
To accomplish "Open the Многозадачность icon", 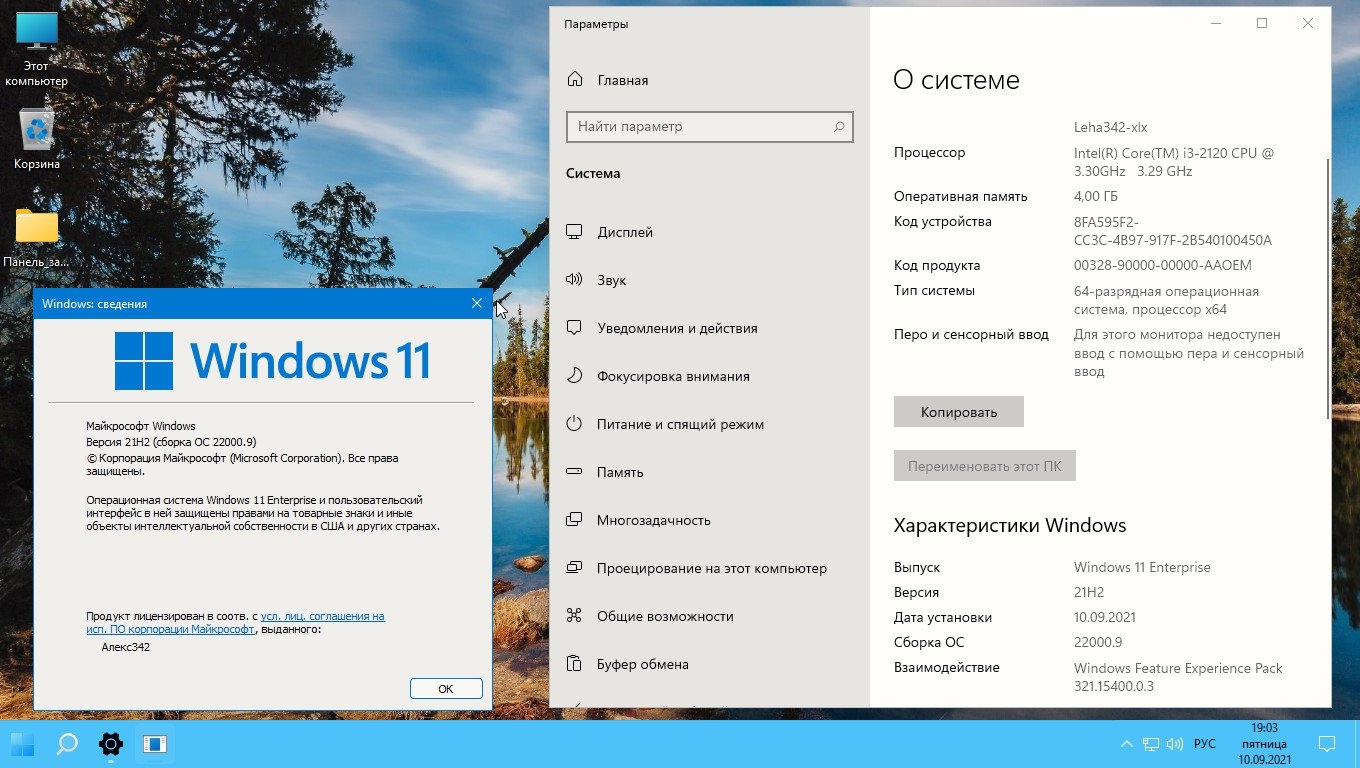I will pos(574,520).
